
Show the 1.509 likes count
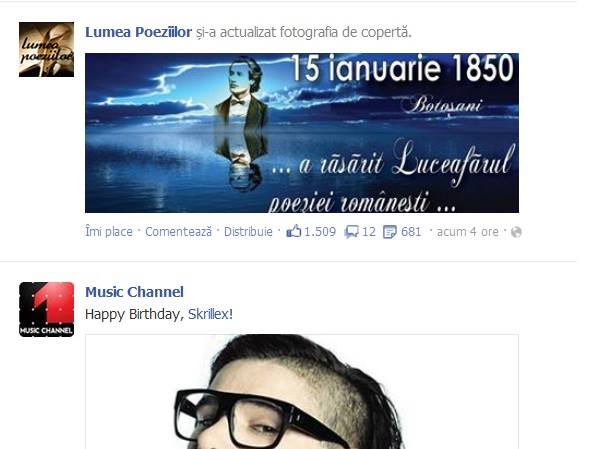320,232
